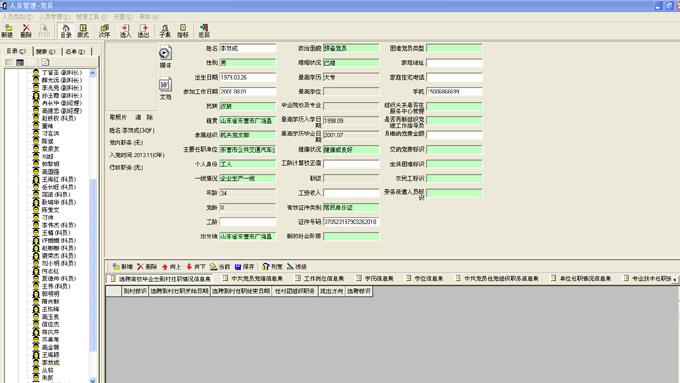The width and height of the screenshot is (680, 383).
Task: Select 李效成 in the personnel tree
Action: 50,363
